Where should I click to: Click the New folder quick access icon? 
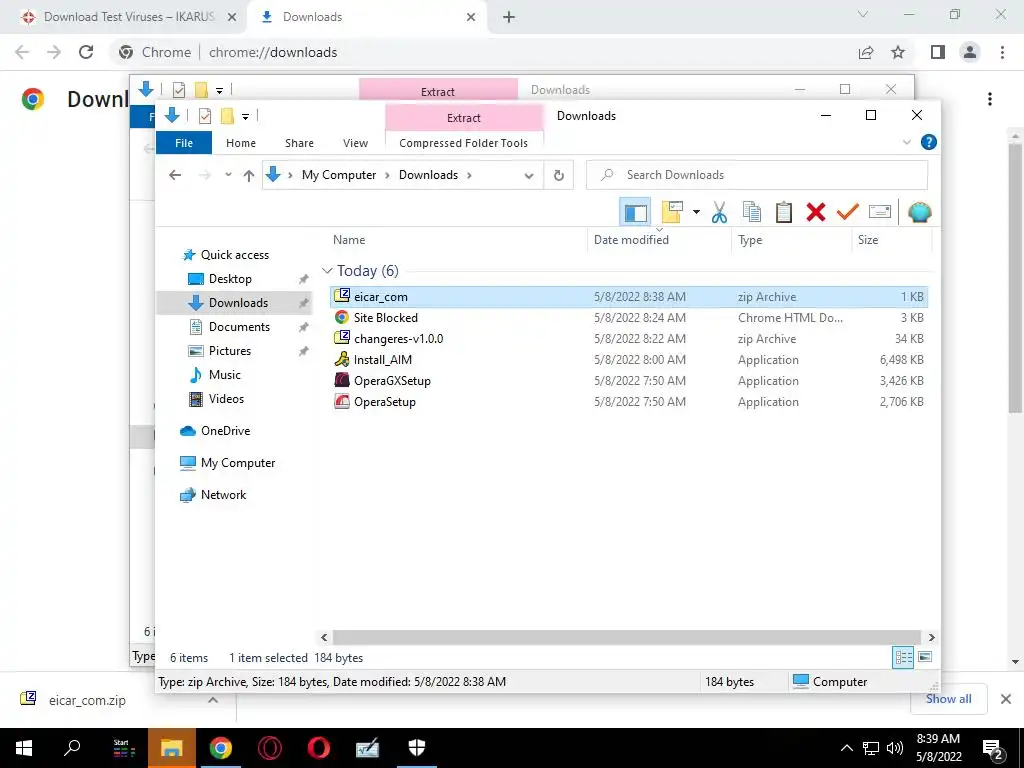point(227,116)
